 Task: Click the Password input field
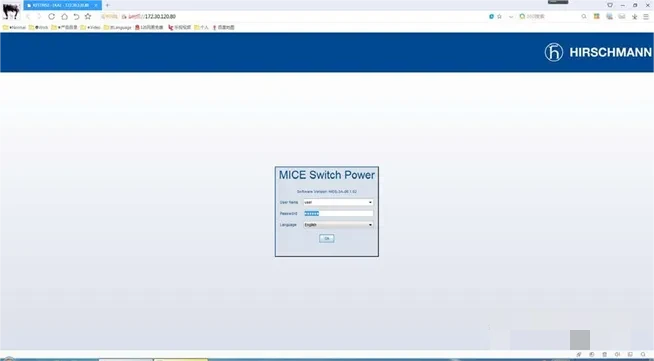point(338,213)
